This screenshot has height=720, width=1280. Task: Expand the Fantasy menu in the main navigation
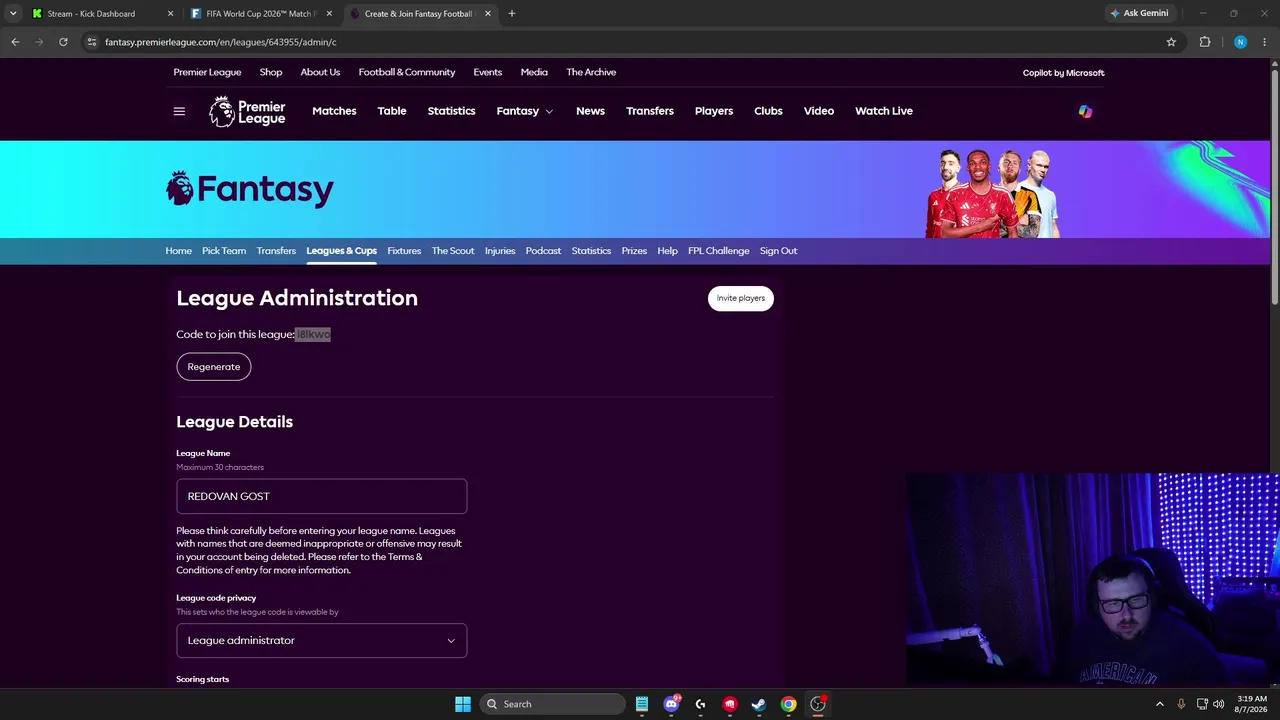[x=525, y=111]
